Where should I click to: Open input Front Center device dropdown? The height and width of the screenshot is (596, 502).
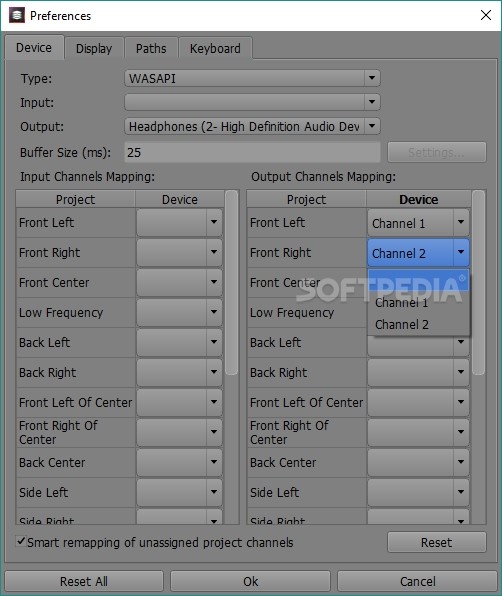[x=179, y=282]
